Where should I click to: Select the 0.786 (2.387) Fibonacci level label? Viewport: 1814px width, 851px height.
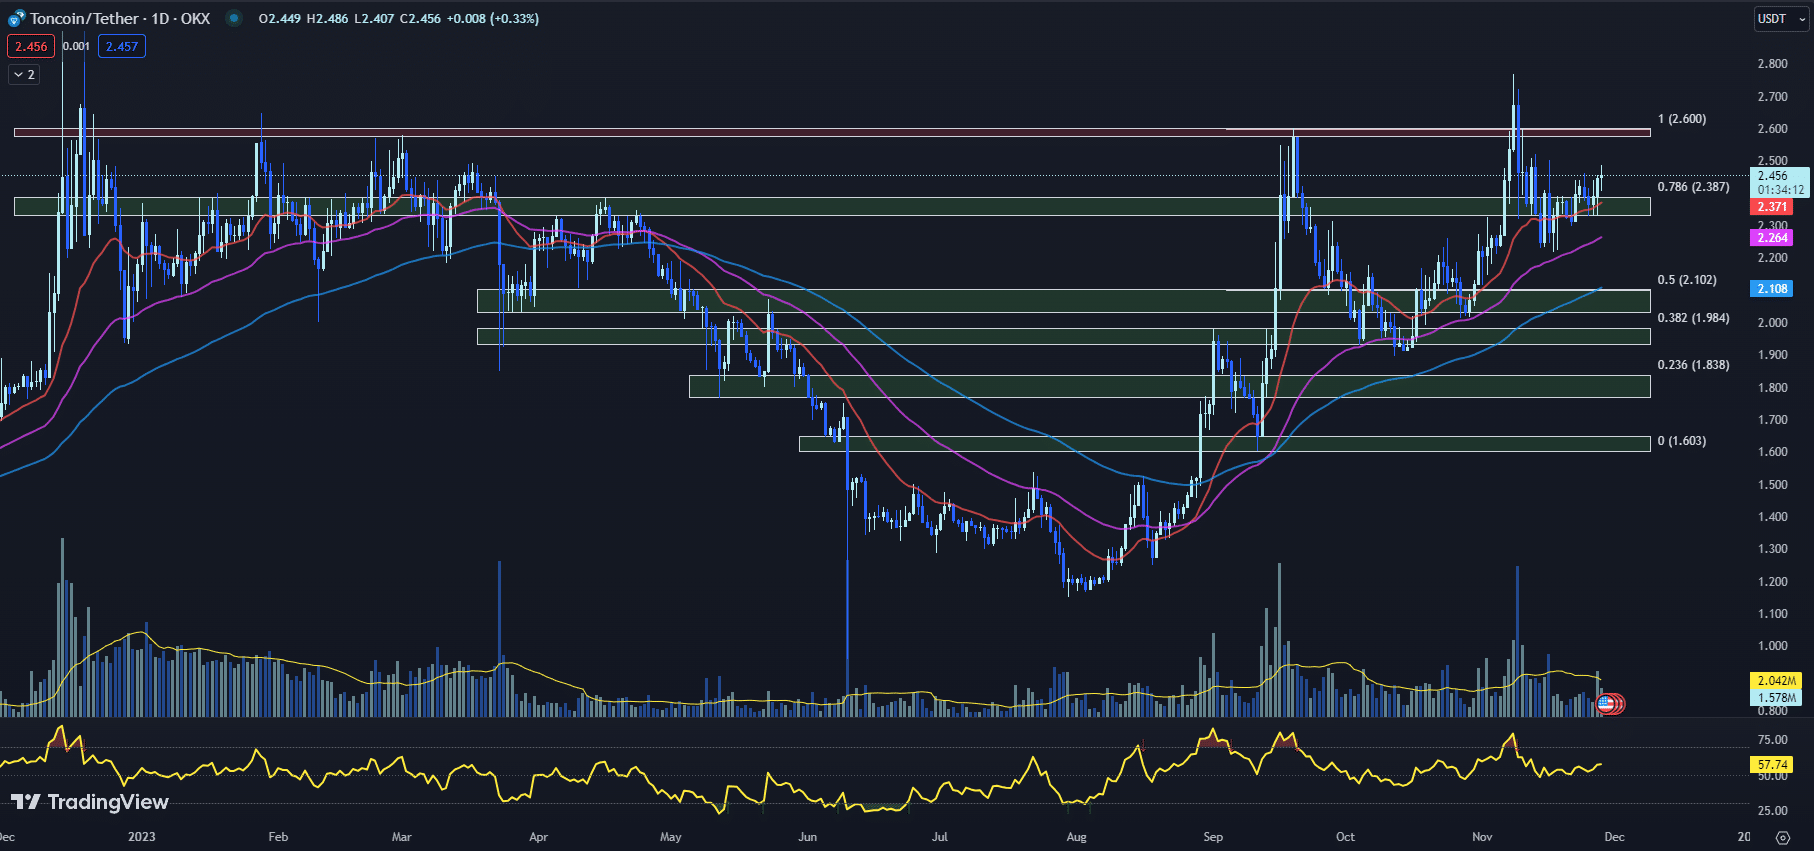pos(1692,187)
